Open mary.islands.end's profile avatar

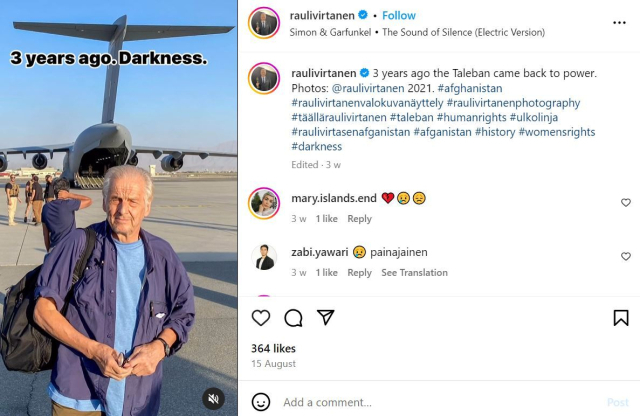tap(264, 203)
